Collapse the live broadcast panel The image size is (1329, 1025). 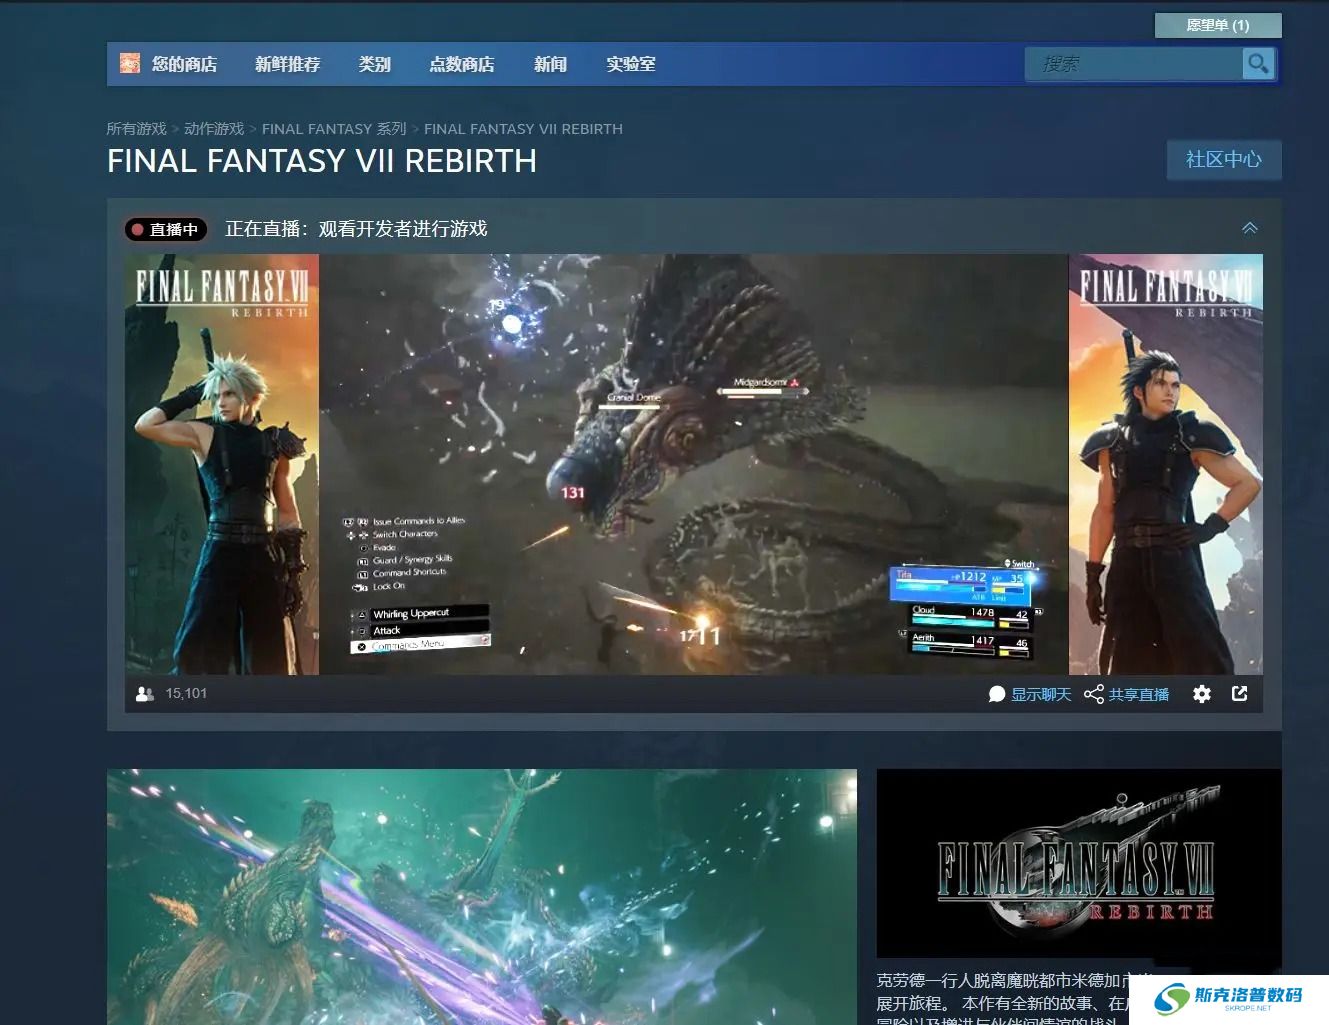pyautogui.click(x=1249, y=229)
